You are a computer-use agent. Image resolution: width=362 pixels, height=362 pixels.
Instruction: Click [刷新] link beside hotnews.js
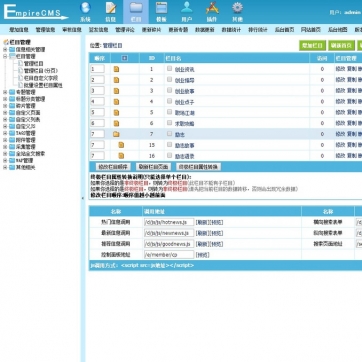[202, 222]
